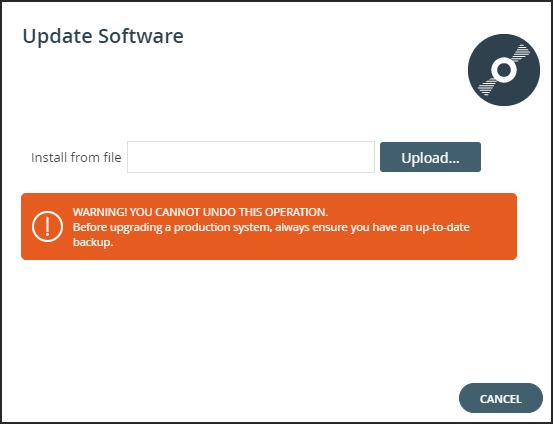
Task: Click the empty file path text box
Action: (x=251, y=157)
